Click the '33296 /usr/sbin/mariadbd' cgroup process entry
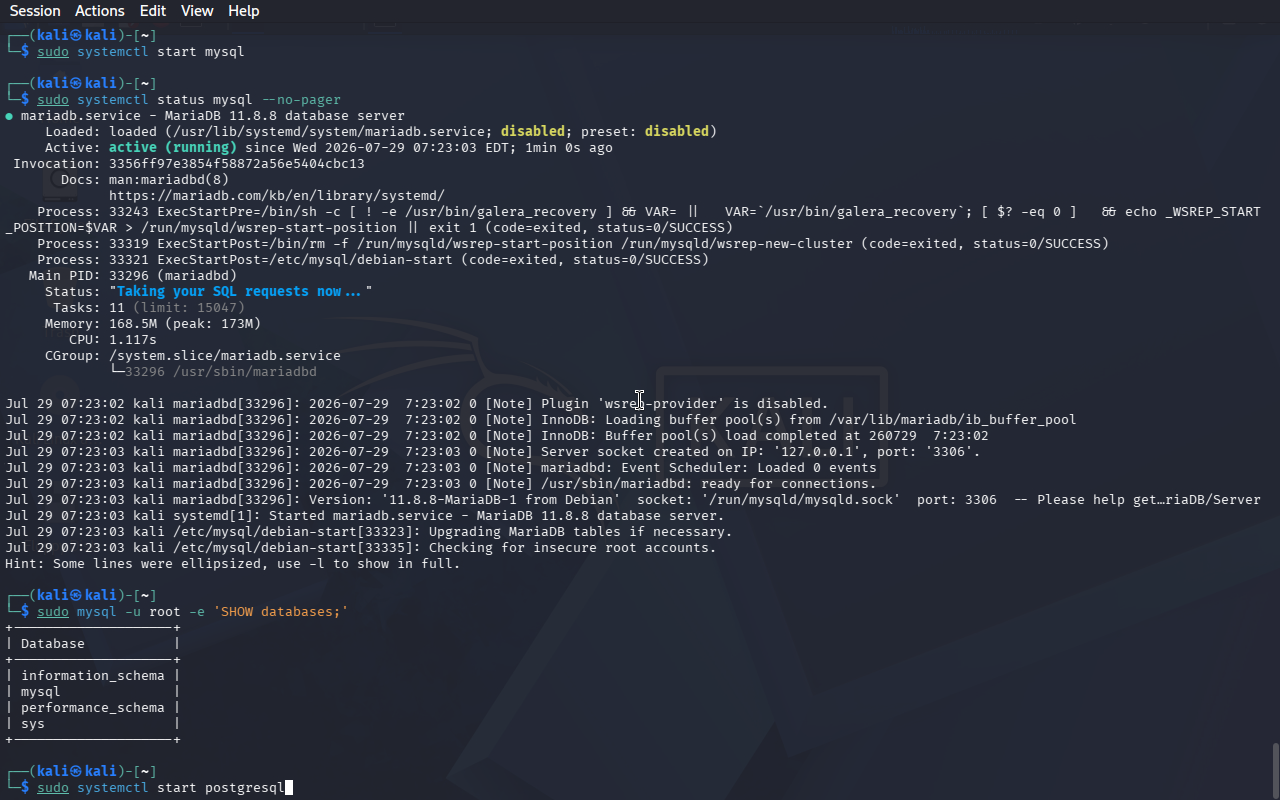Viewport: 1280px width, 800px height. point(221,372)
